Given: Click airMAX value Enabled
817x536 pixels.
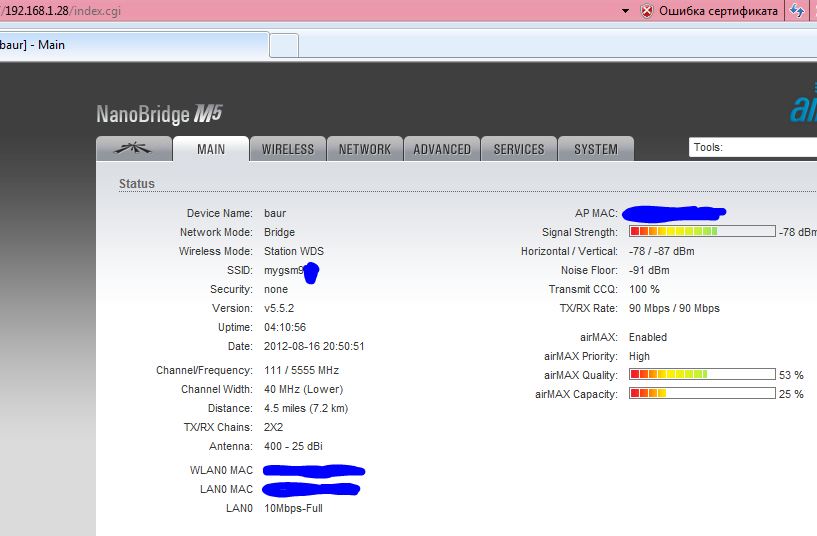Looking at the screenshot, I should (x=648, y=337).
